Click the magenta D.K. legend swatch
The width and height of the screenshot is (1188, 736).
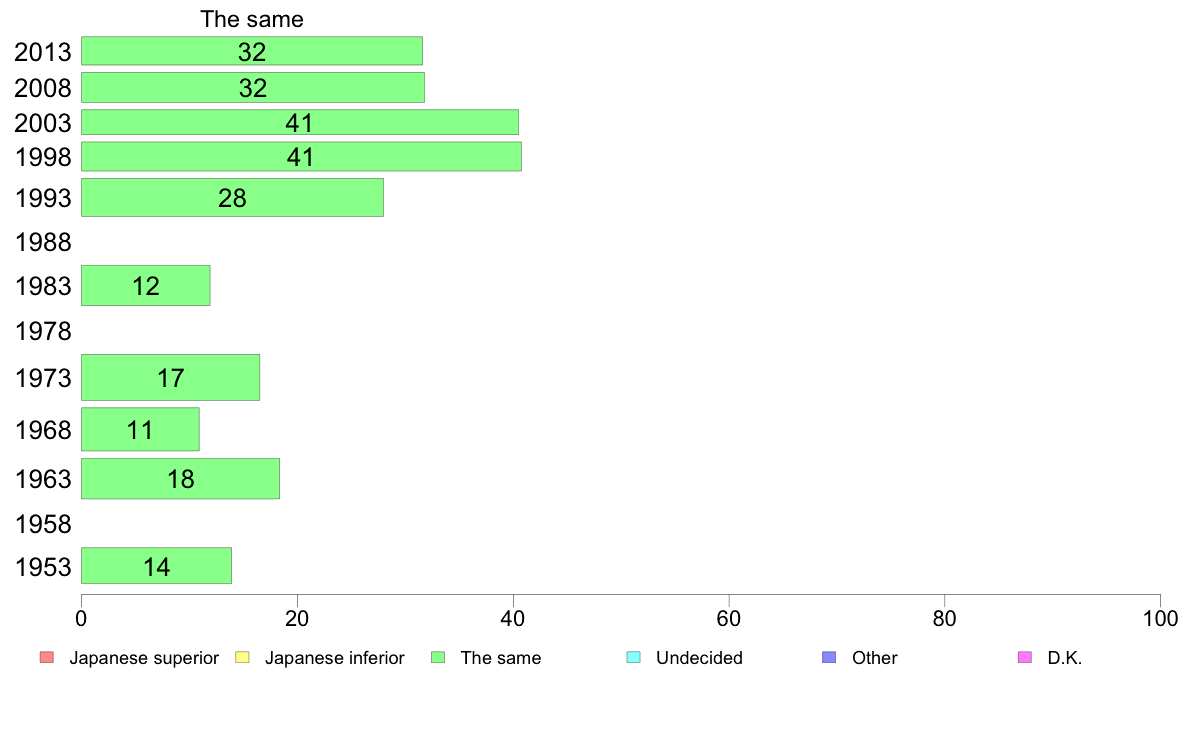tap(1024, 657)
